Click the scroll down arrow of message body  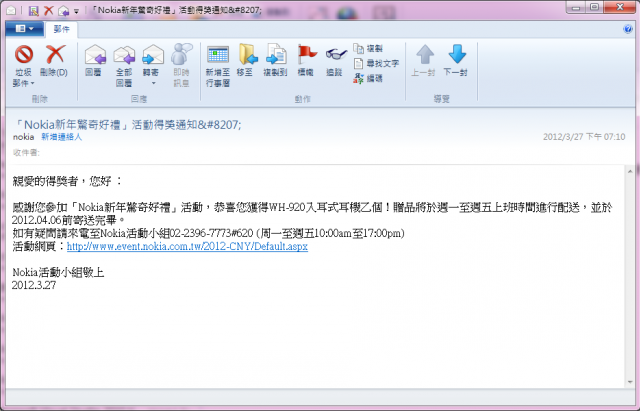pos(630,382)
